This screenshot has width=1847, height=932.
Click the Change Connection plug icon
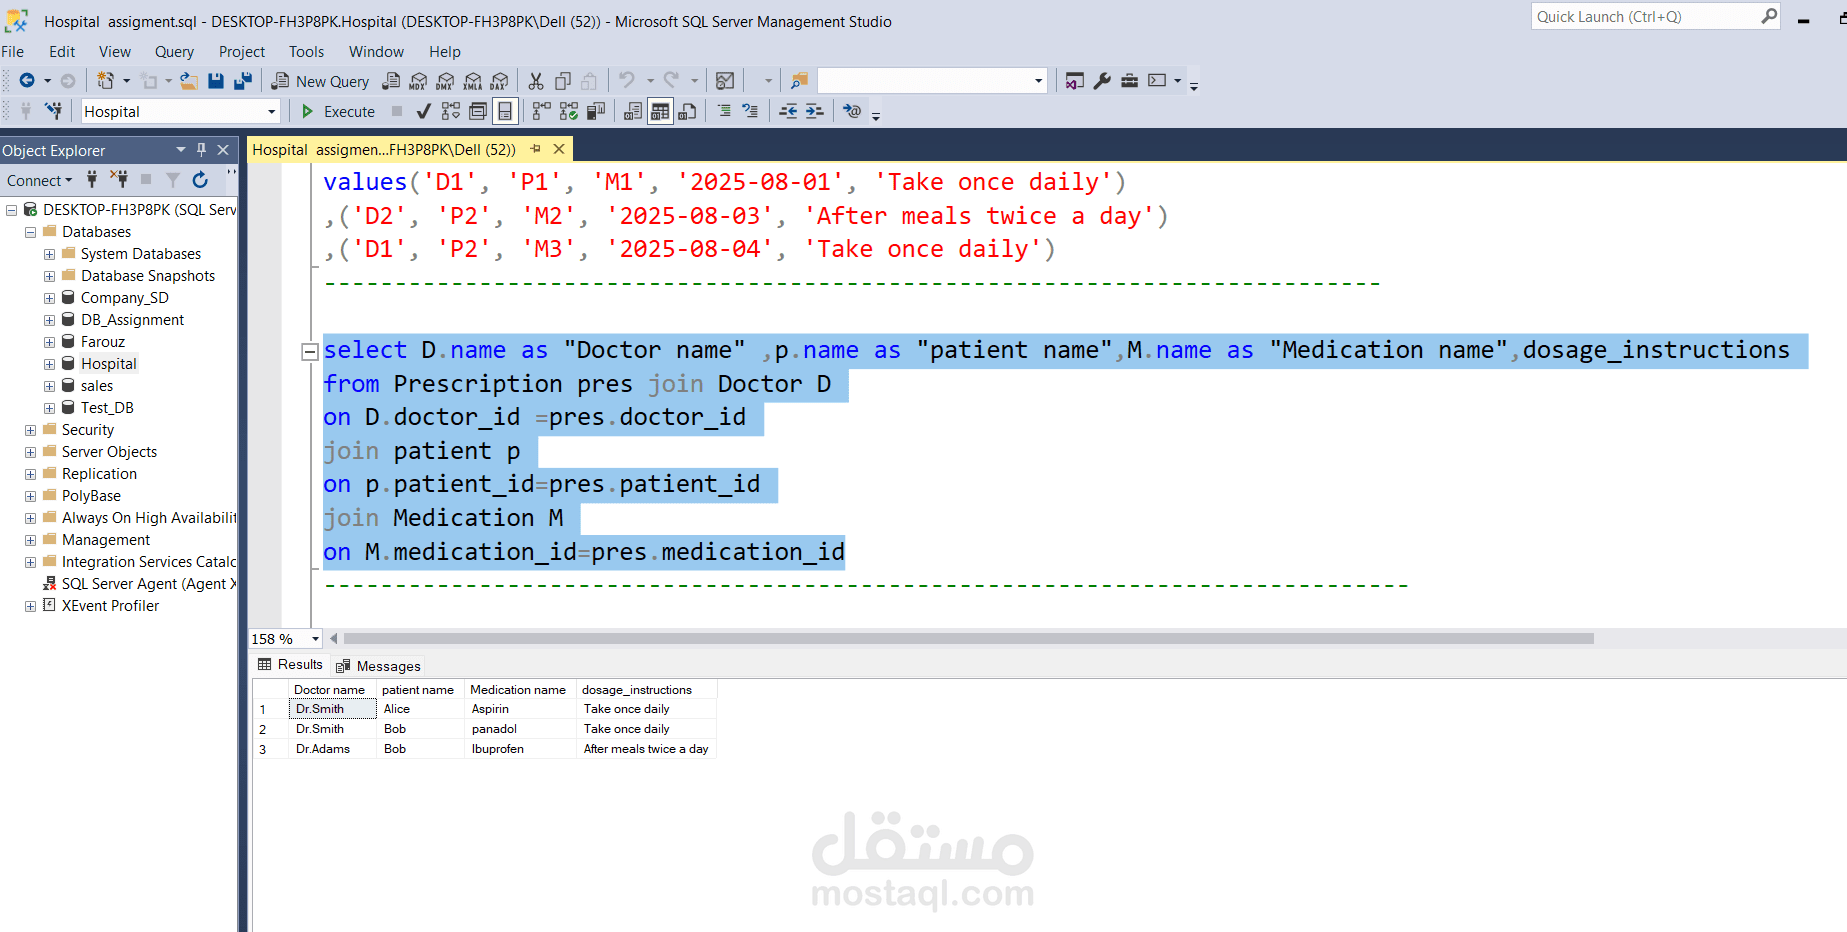click(x=54, y=111)
